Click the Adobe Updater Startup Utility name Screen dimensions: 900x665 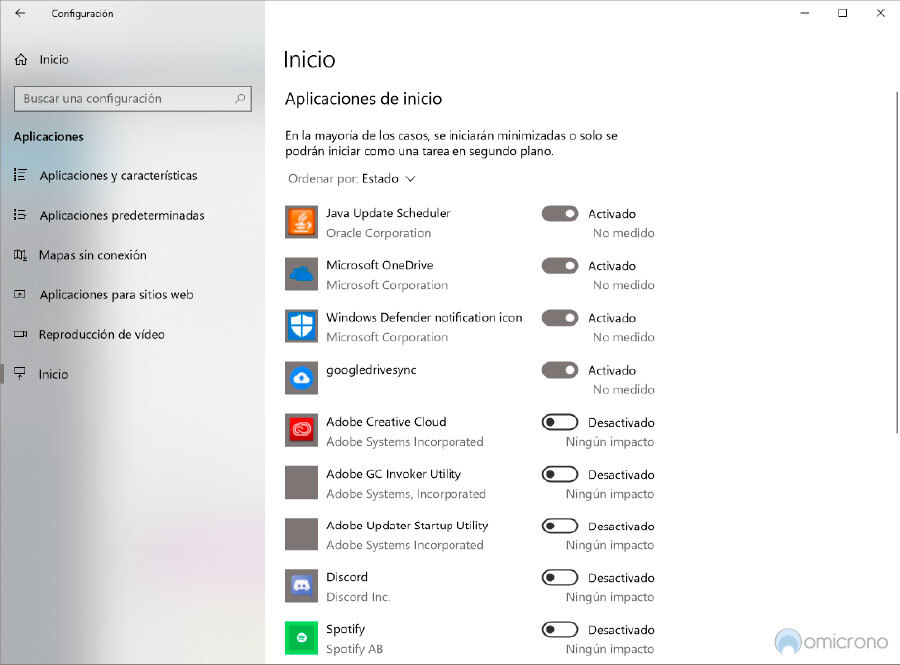(407, 525)
